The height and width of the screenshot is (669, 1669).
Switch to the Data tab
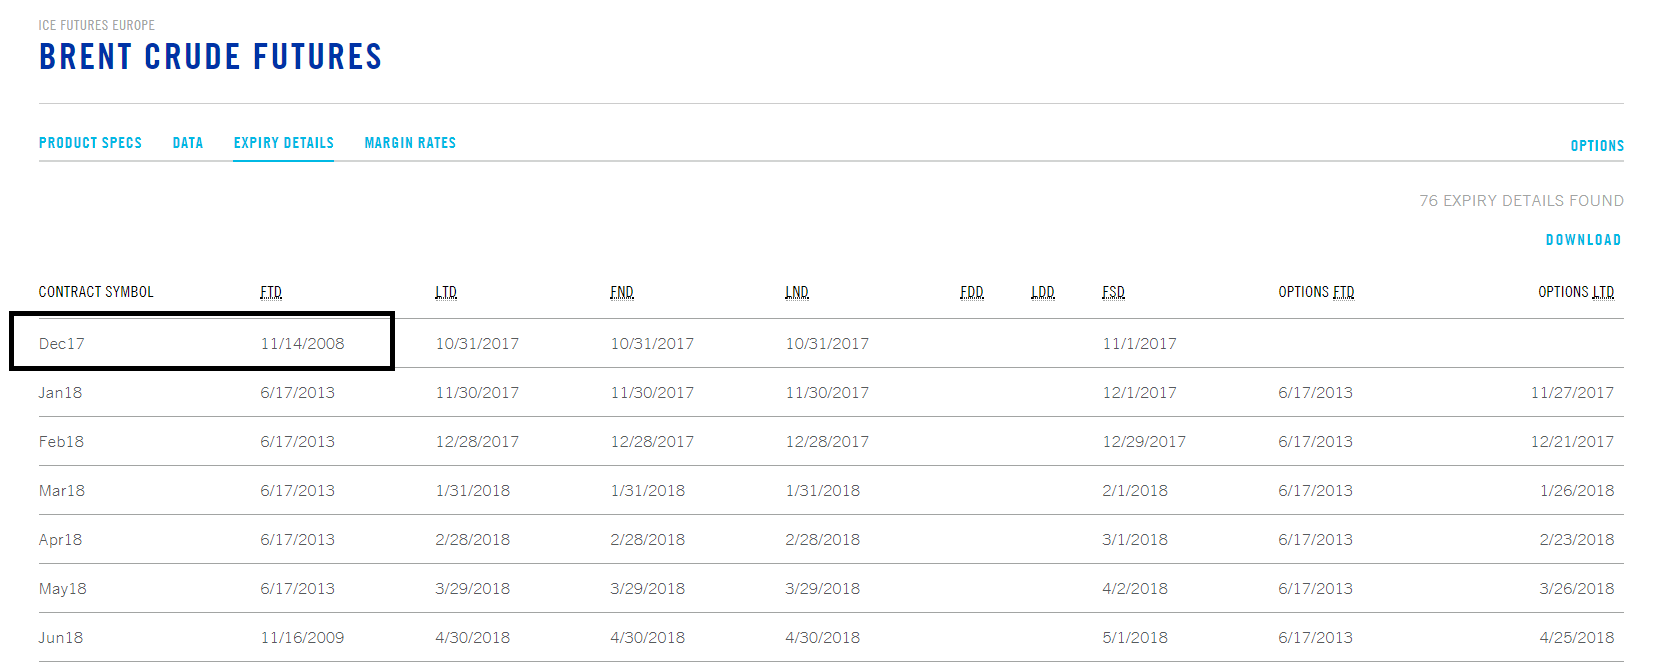[x=188, y=143]
